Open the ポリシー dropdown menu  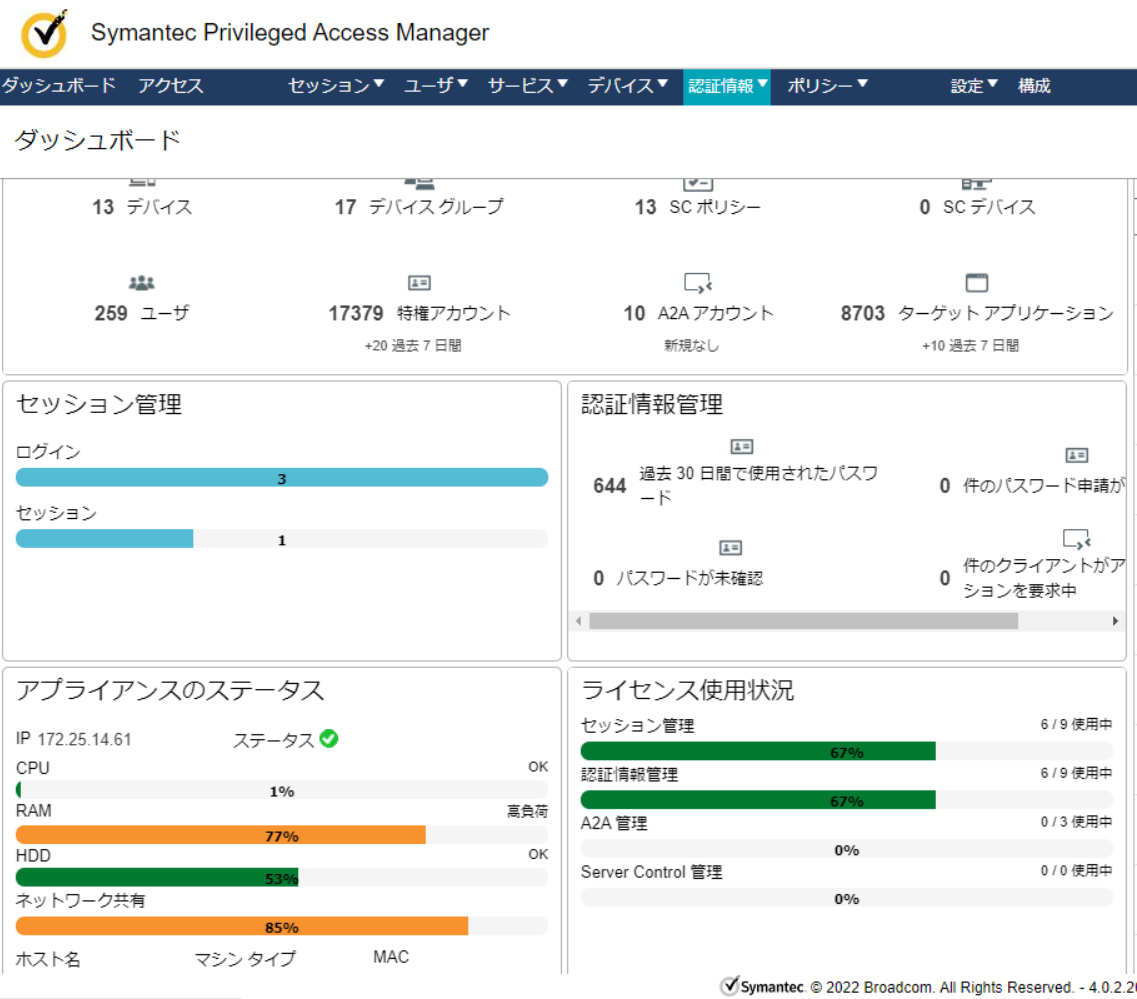(x=827, y=86)
